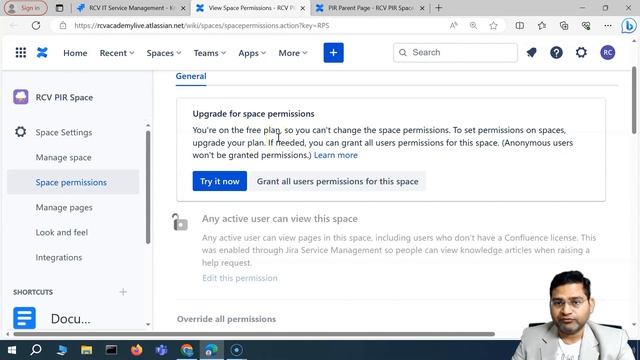Go to Confluence Home

[x=75, y=53]
